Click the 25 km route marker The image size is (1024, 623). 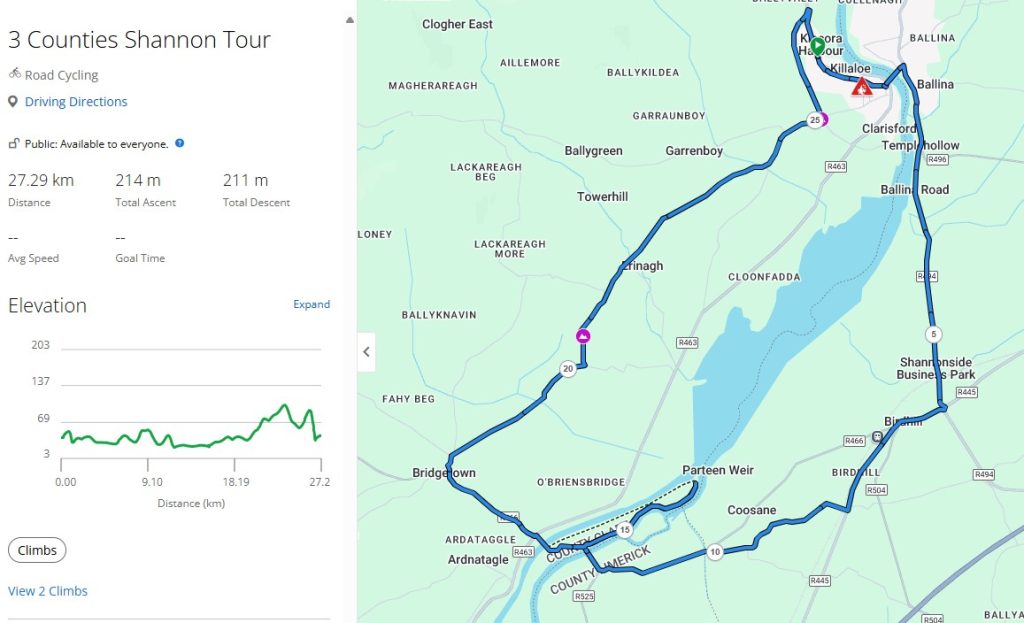[x=815, y=121]
